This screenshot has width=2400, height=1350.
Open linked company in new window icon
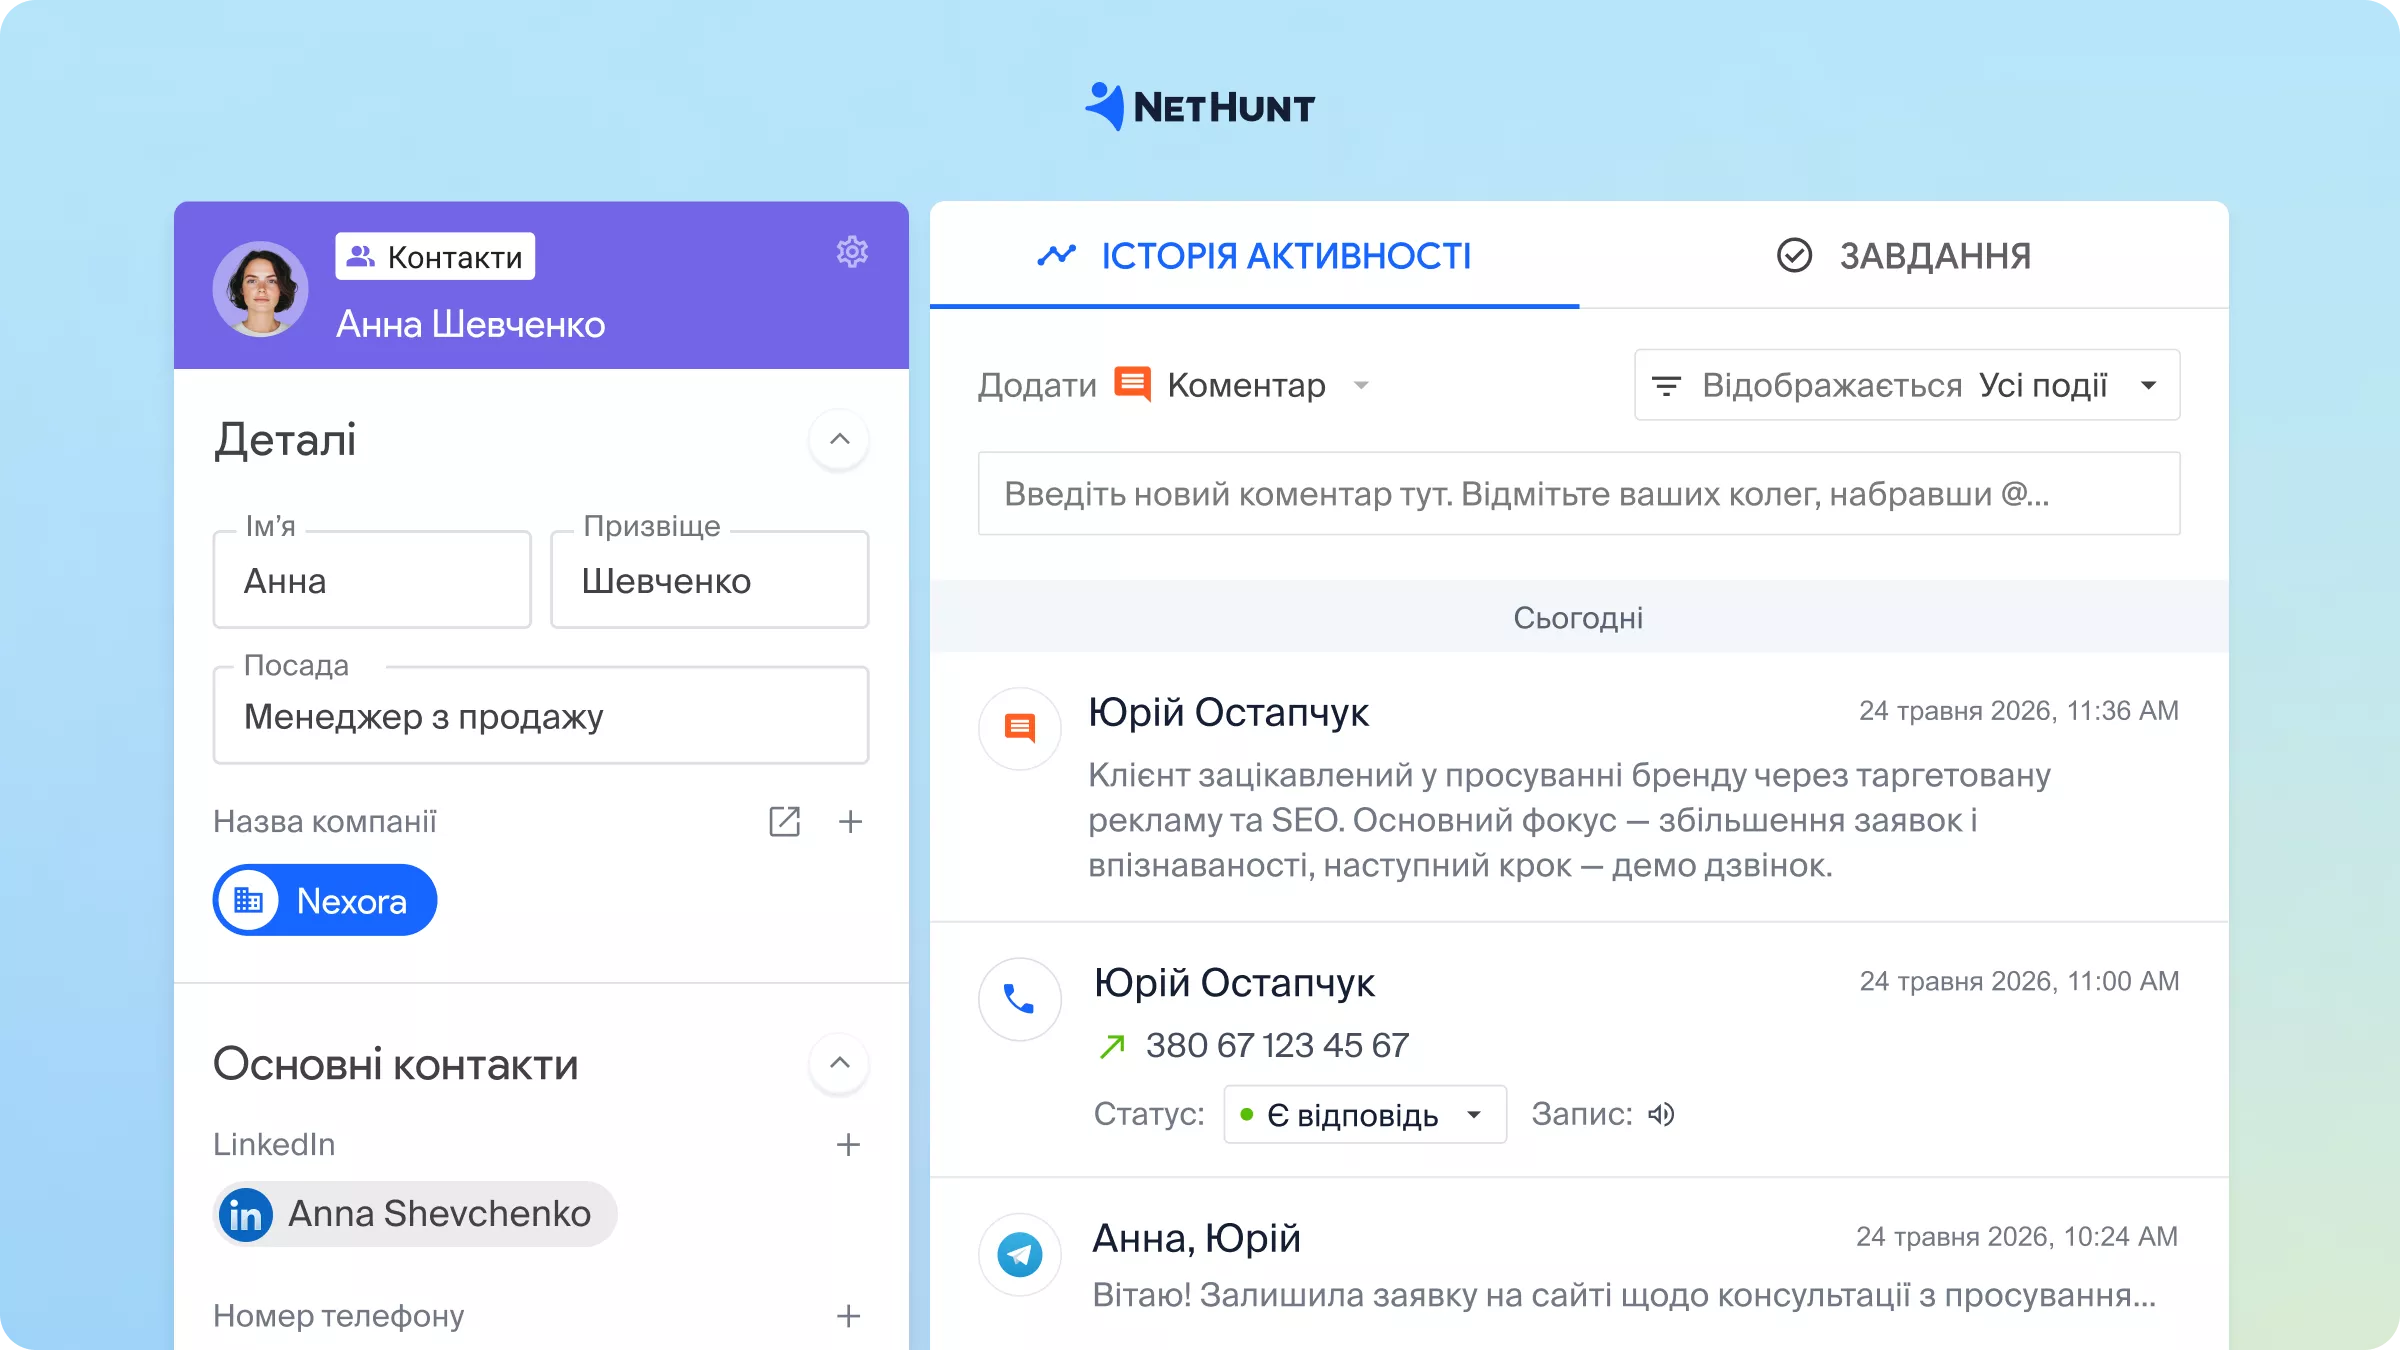click(x=784, y=822)
